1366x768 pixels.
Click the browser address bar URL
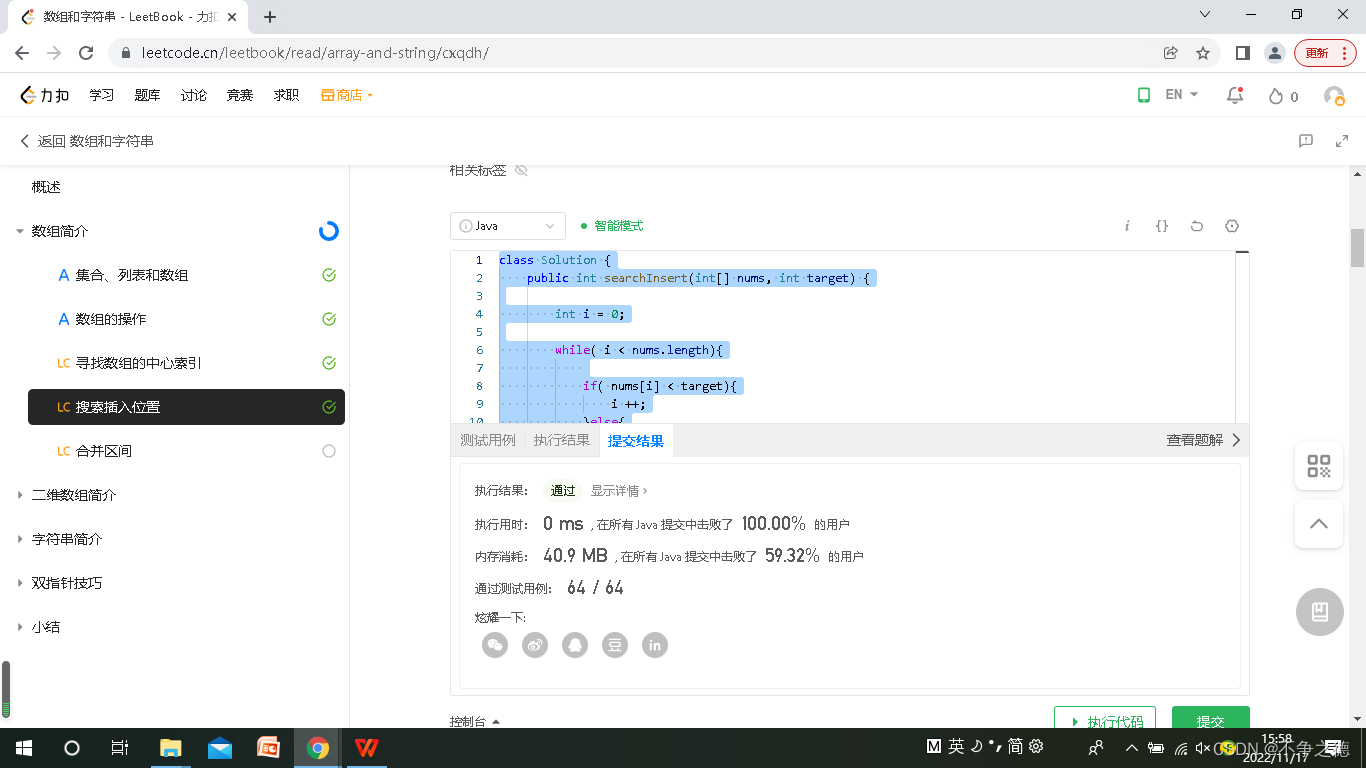(x=315, y=53)
